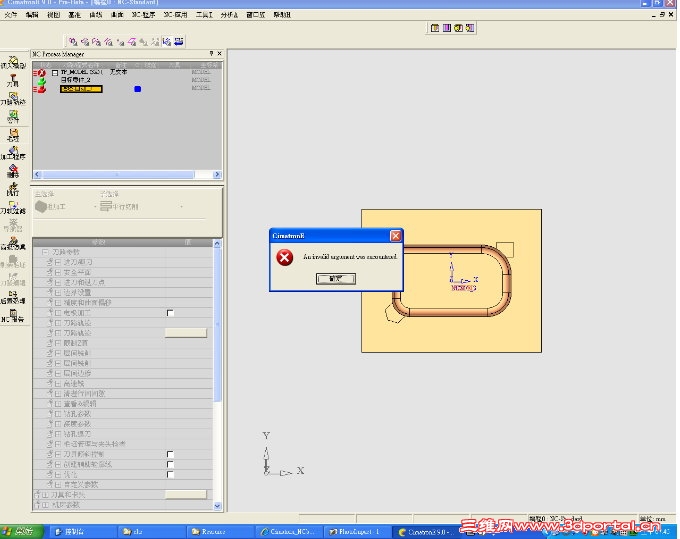Open the 编辑 Edit menu
The image size is (680, 539).
coord(32,15)
